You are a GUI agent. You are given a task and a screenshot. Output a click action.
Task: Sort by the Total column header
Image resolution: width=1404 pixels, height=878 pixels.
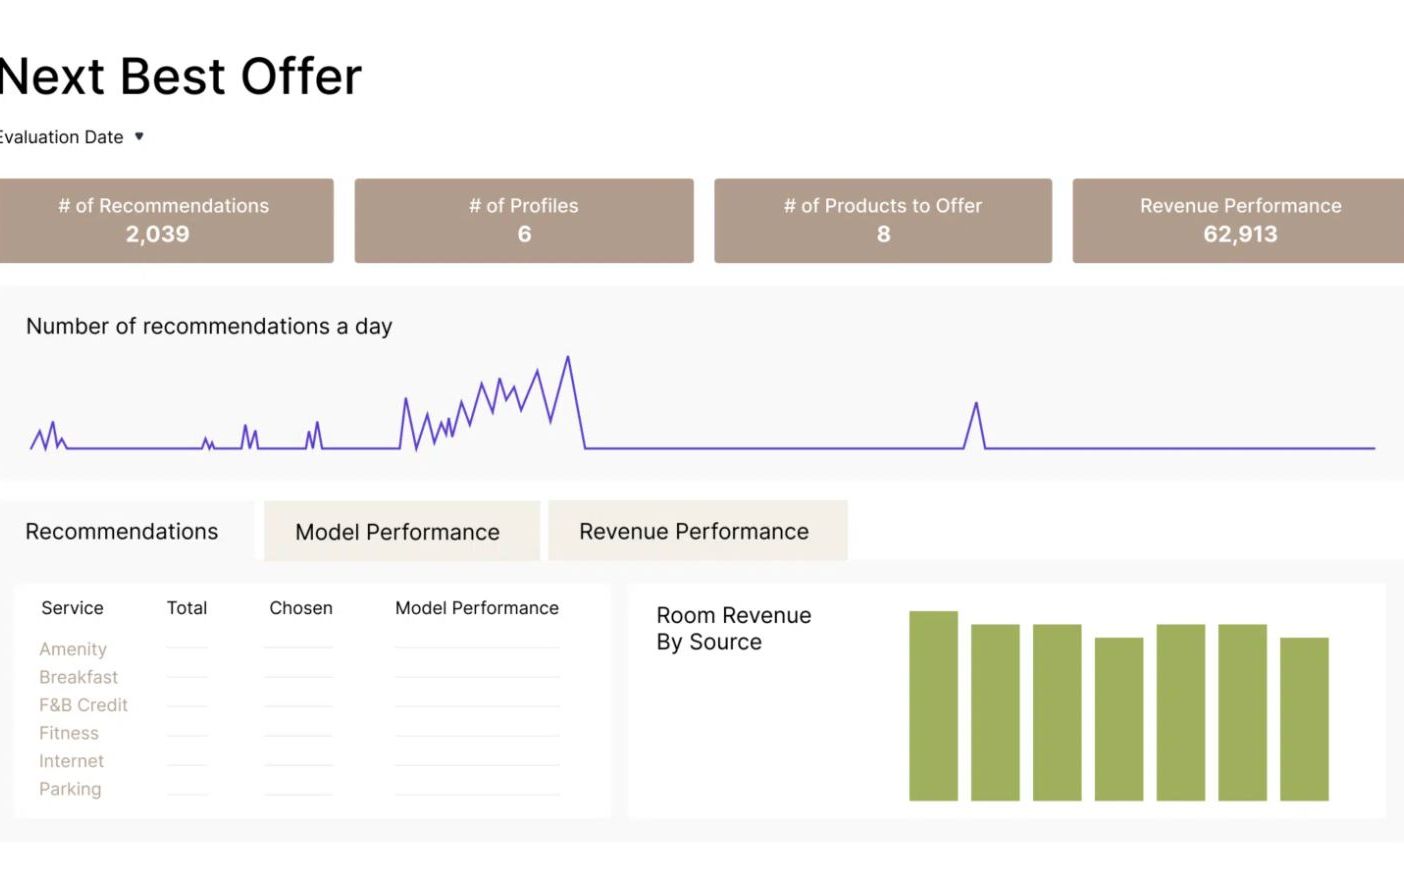[x=187, y=608]
